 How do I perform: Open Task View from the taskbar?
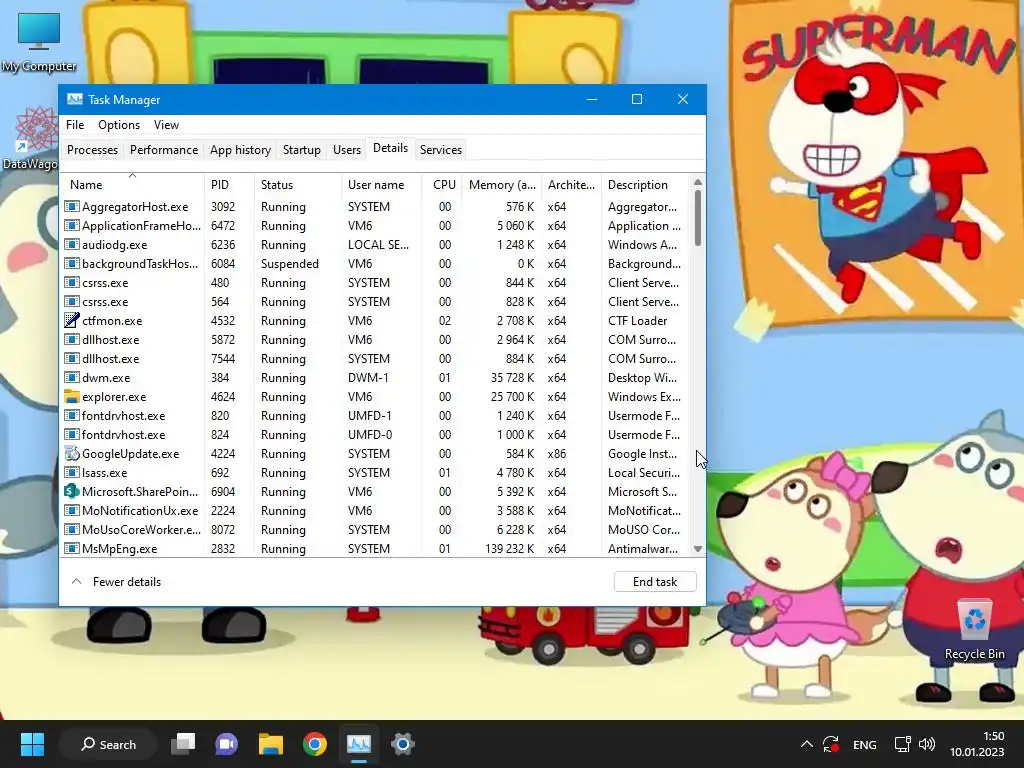coord(183,744)
